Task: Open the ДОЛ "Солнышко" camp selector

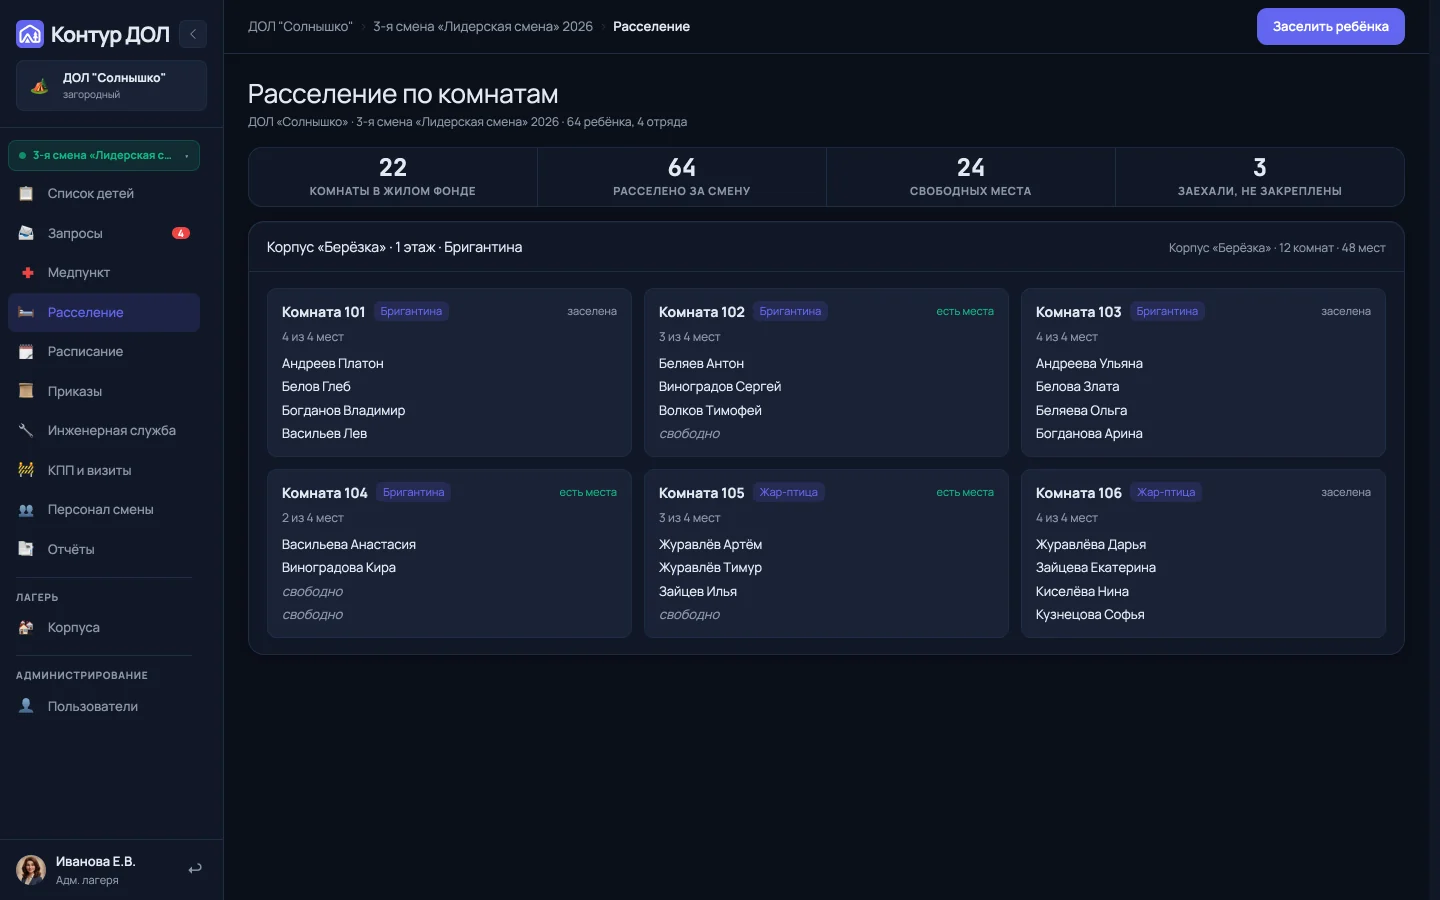Action: coord(111,85)
